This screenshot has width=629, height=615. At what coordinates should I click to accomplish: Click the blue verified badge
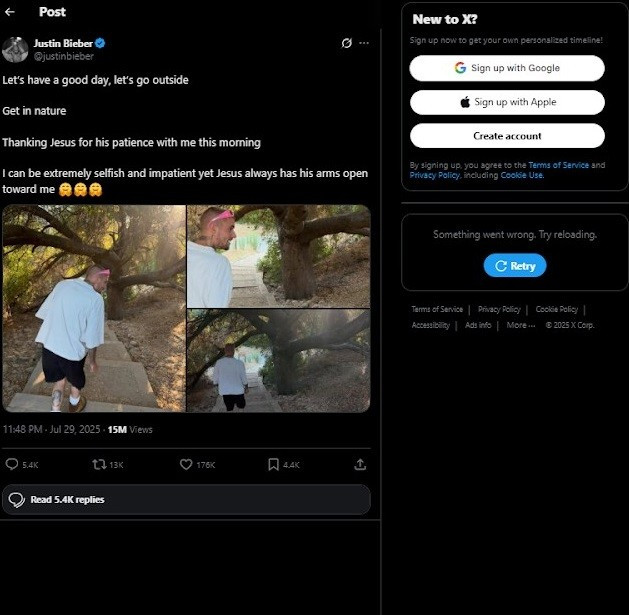pos(100,43)
